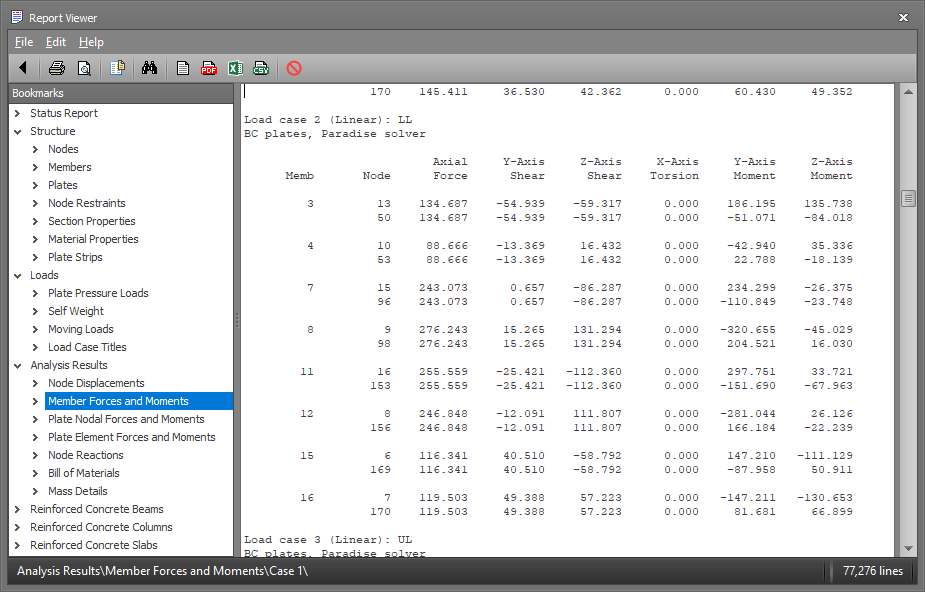Screen dimensions: 925x592
Task: Click the back arrow toolbar icon
Action: pos(23,68)
